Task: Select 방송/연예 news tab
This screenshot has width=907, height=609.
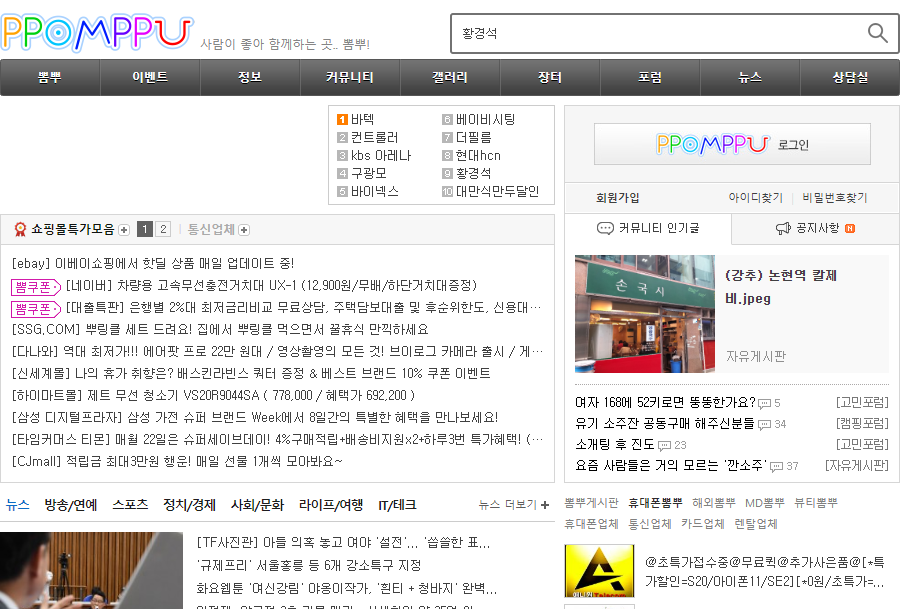Action: point(71,505)
